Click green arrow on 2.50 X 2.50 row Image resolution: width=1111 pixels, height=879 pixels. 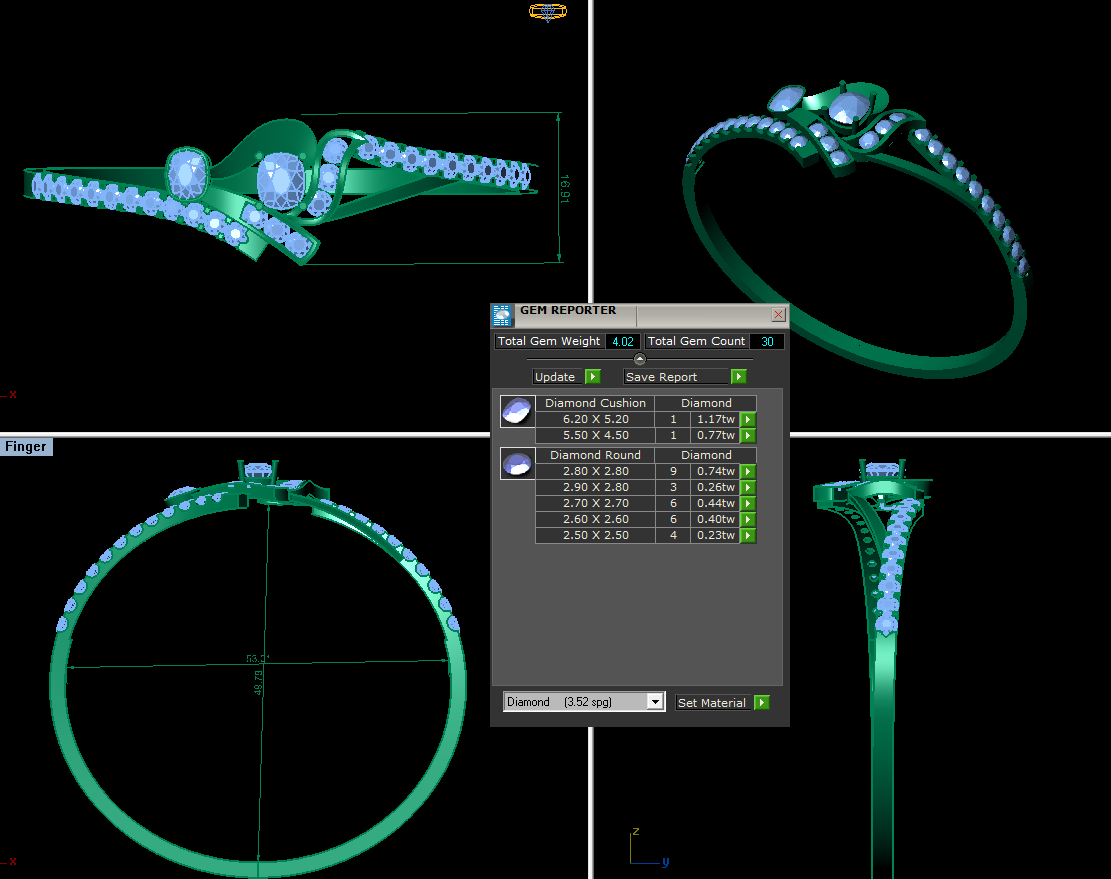(x=748, y=535)
